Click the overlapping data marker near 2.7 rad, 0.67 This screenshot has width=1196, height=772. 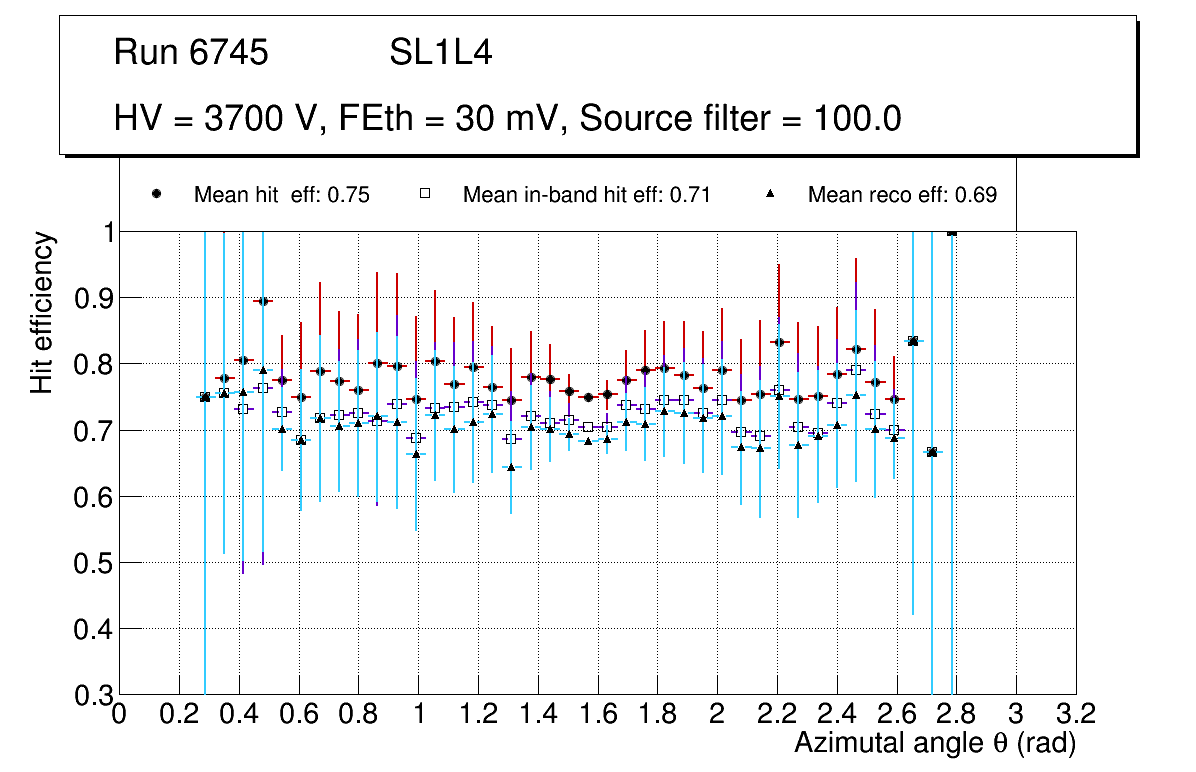(932, 452)
